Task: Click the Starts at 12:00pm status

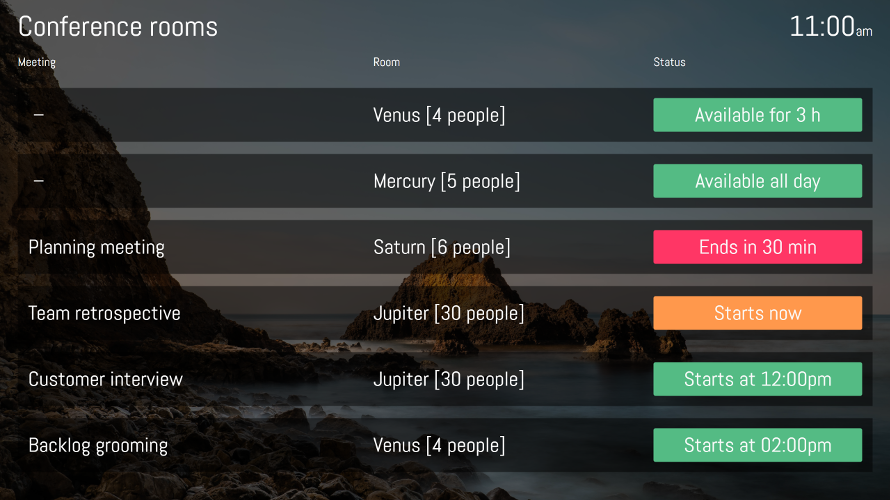Action: point(757,379)
